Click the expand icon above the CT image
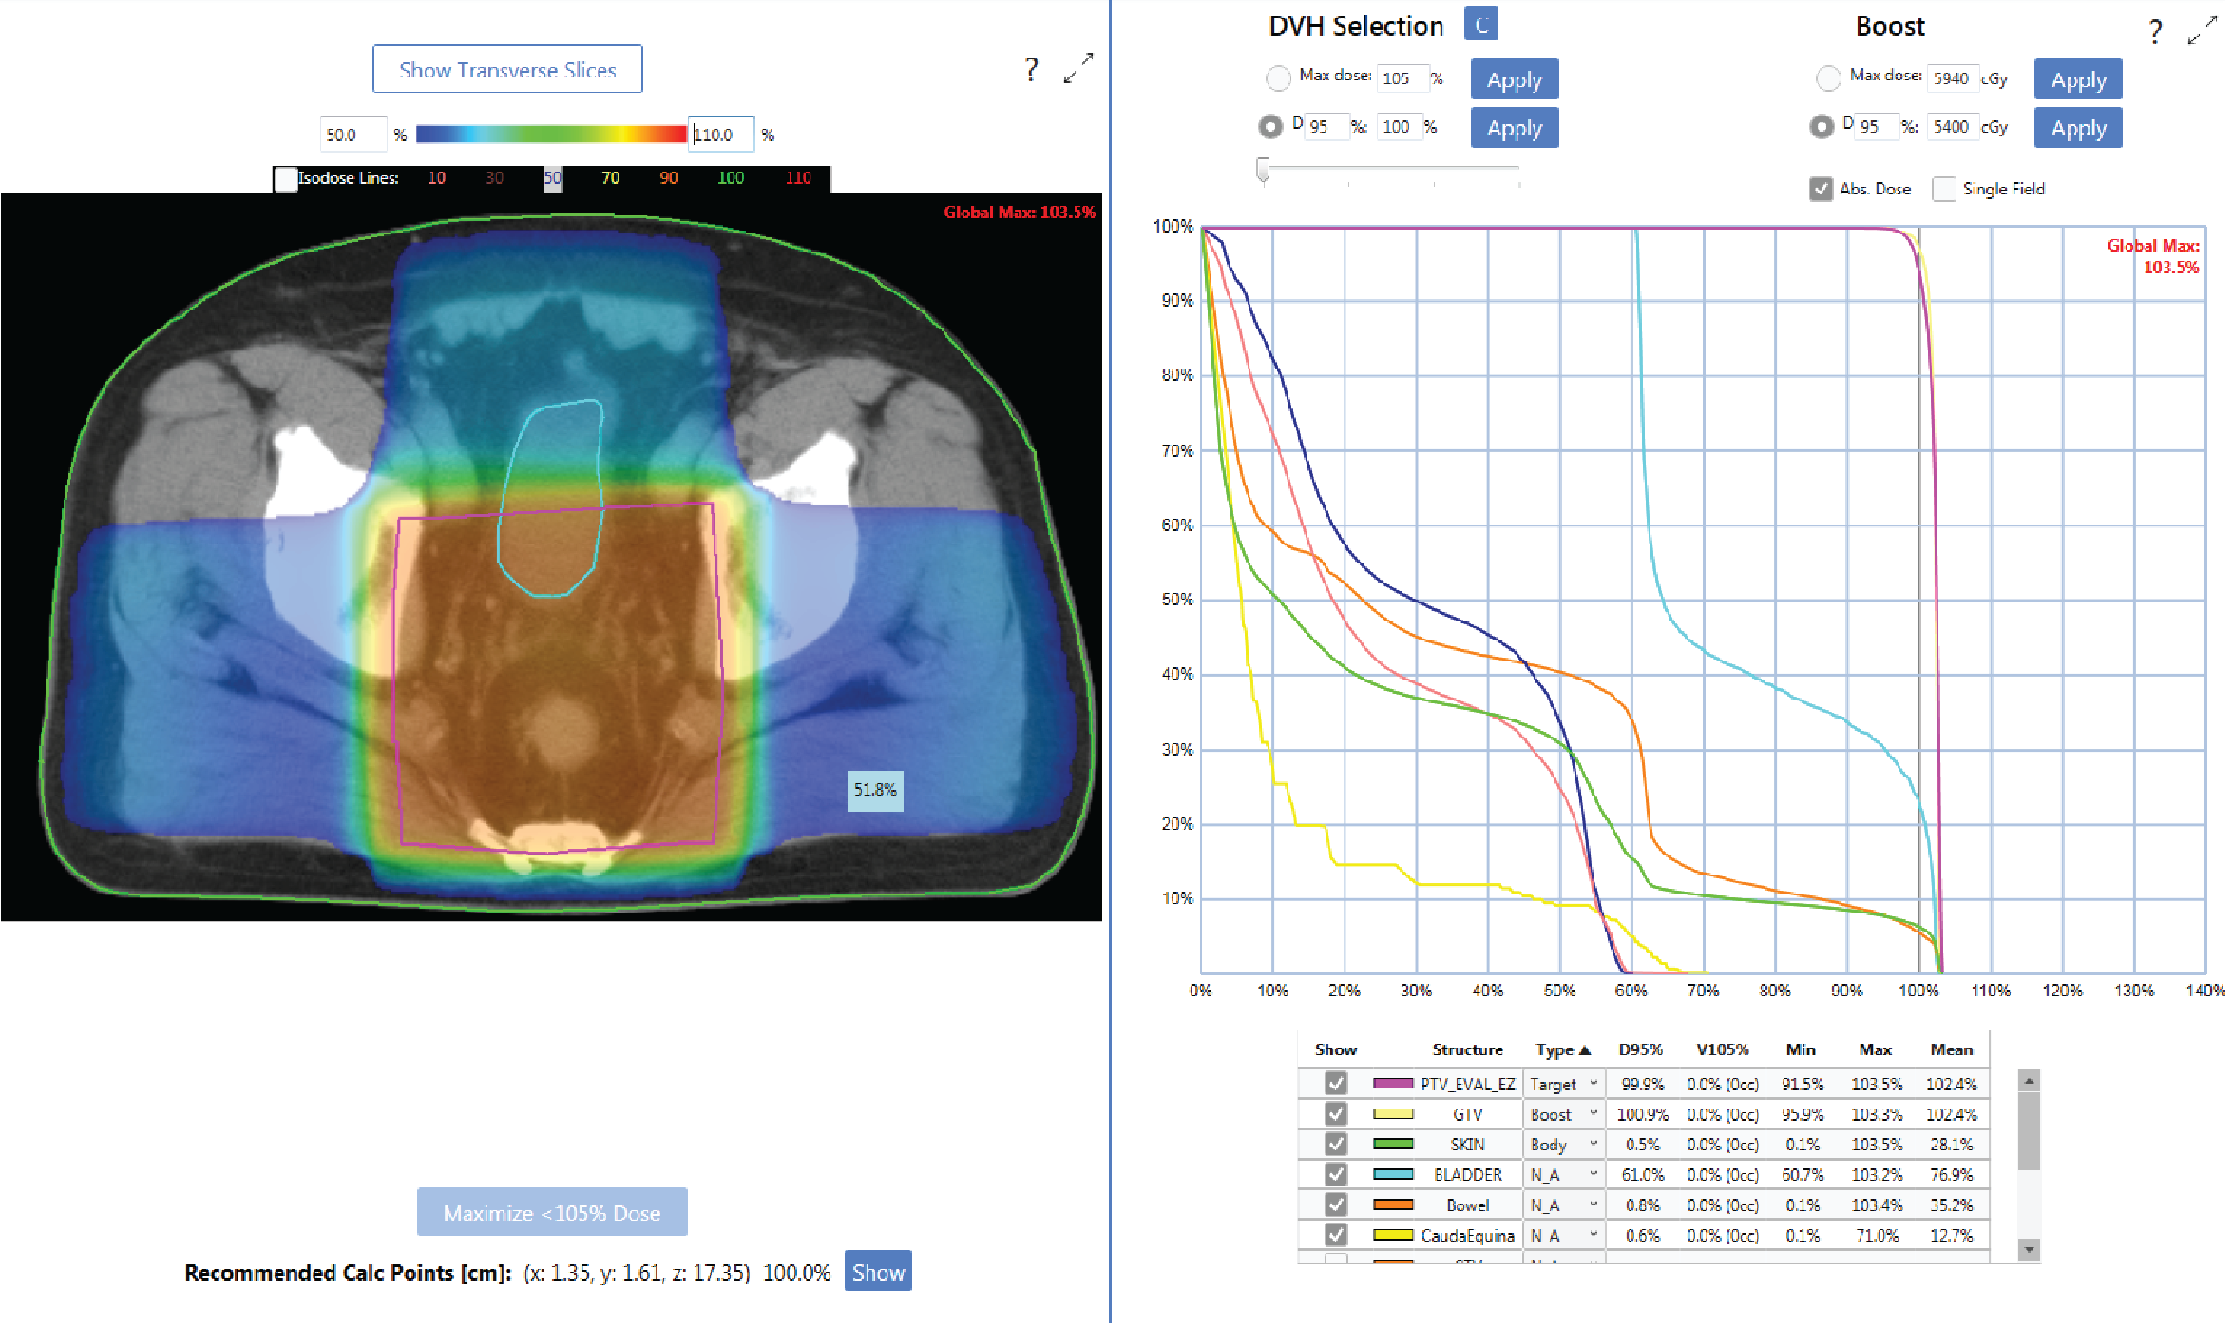 (x=1078, y=68)
